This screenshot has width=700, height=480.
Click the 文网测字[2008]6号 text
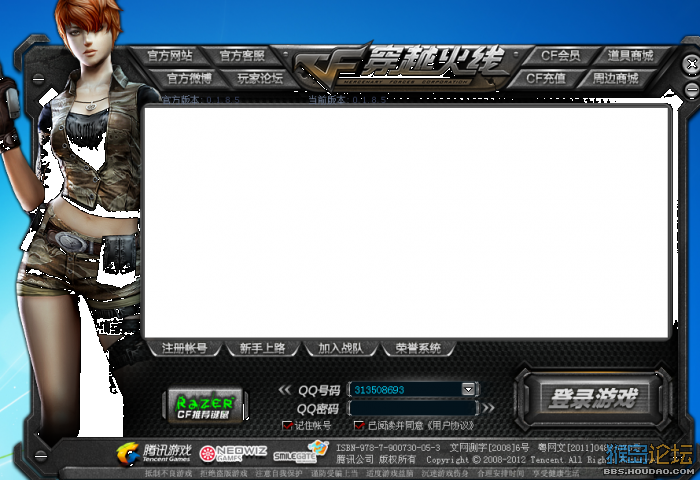pyautogui.click(x=489, y=448)
